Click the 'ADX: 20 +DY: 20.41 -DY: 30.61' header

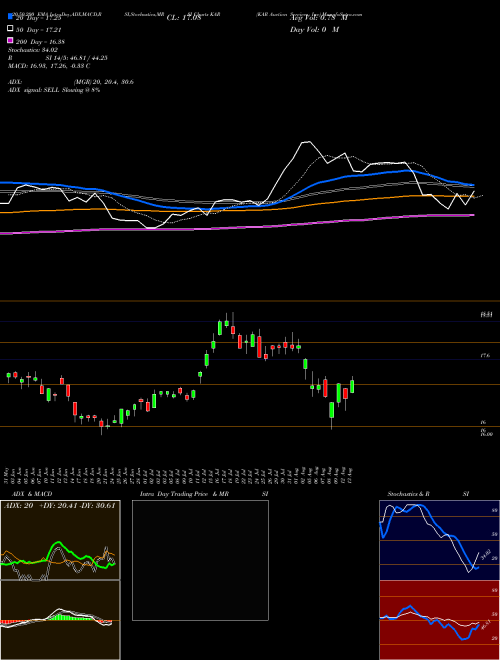point(59,506)
